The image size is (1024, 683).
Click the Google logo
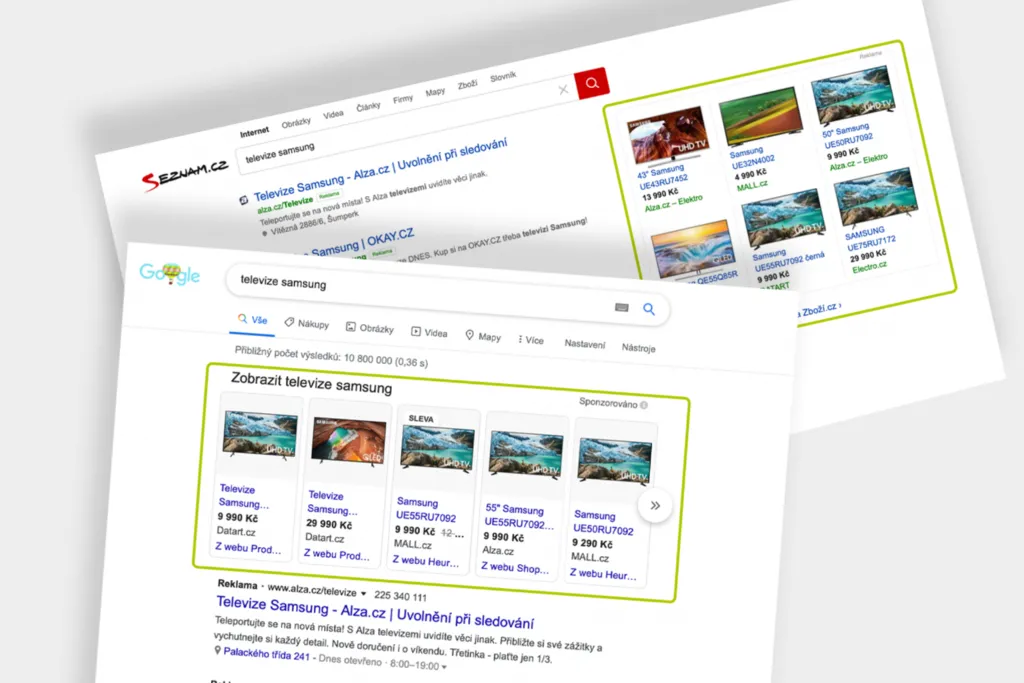click(172, 273)
